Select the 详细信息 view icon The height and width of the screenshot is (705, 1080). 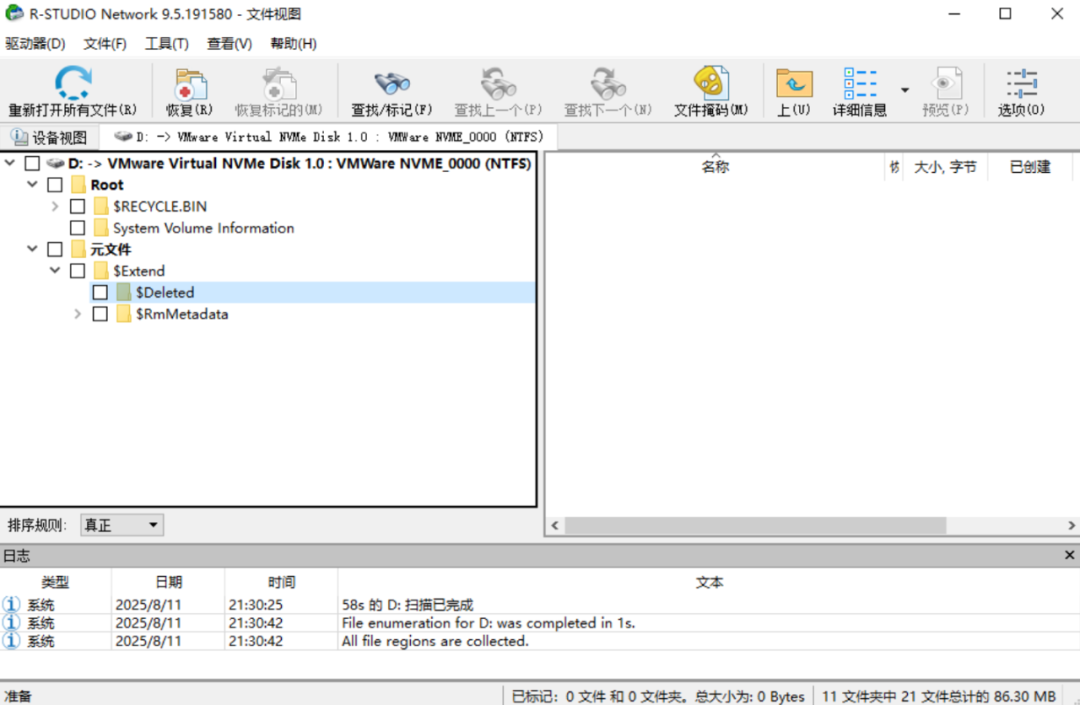tap(860, 84)
